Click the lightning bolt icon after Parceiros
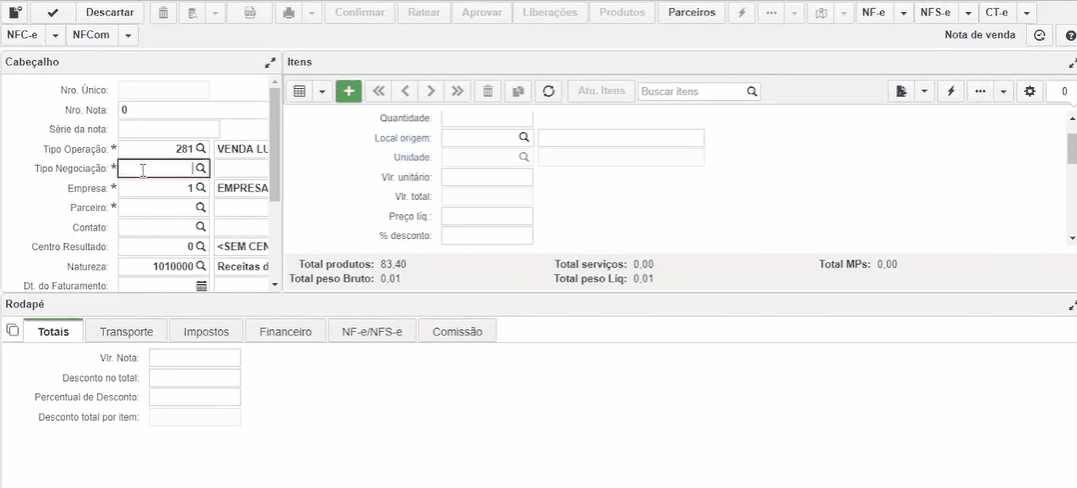The height and width of the screenshot is (488, 1077). (x=742, y=12)
